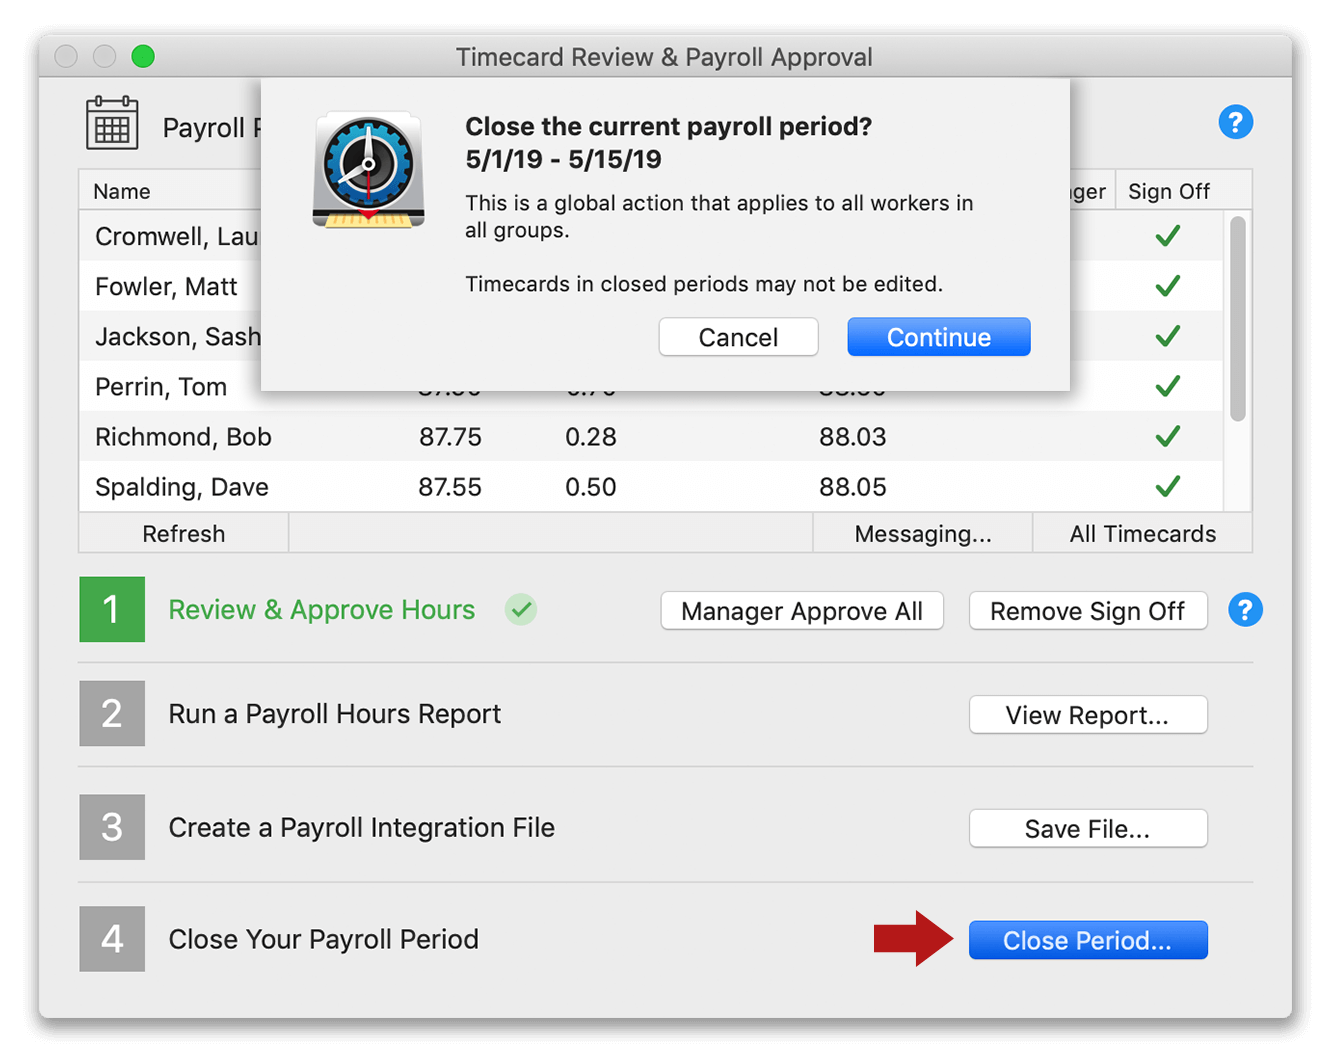Image resolution: width=1325 pixels, height=1048 pixels.
Task: Click Manager Approve All
Action: click(x=801, y=610)
